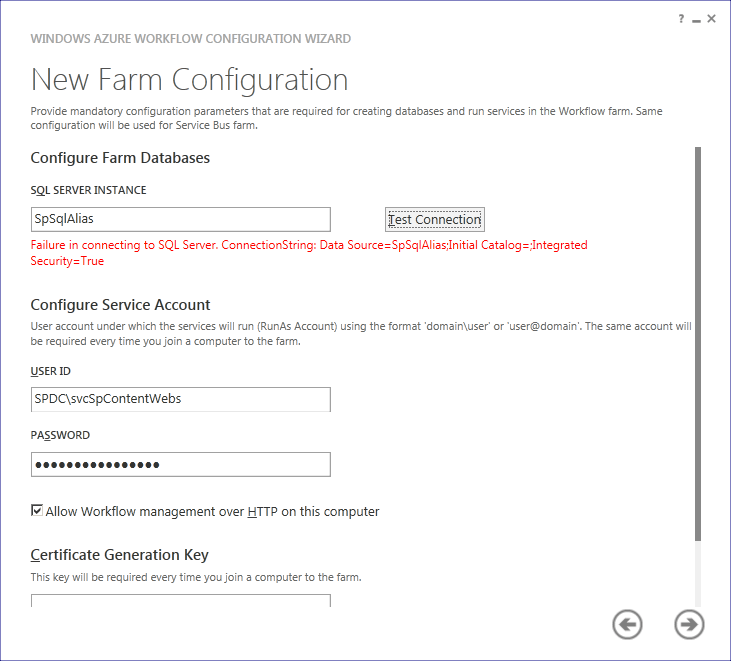Click the USER ID label
The height and width of the screenshot is (661, 731).
50,371
